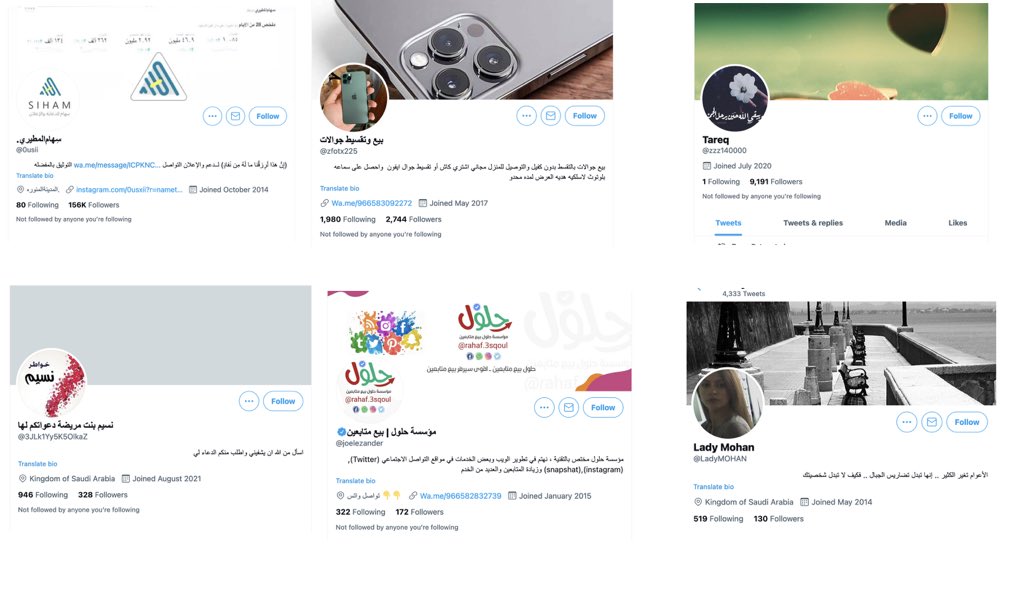Click message envelope icon on @joelezander profile

coord(569,408)
